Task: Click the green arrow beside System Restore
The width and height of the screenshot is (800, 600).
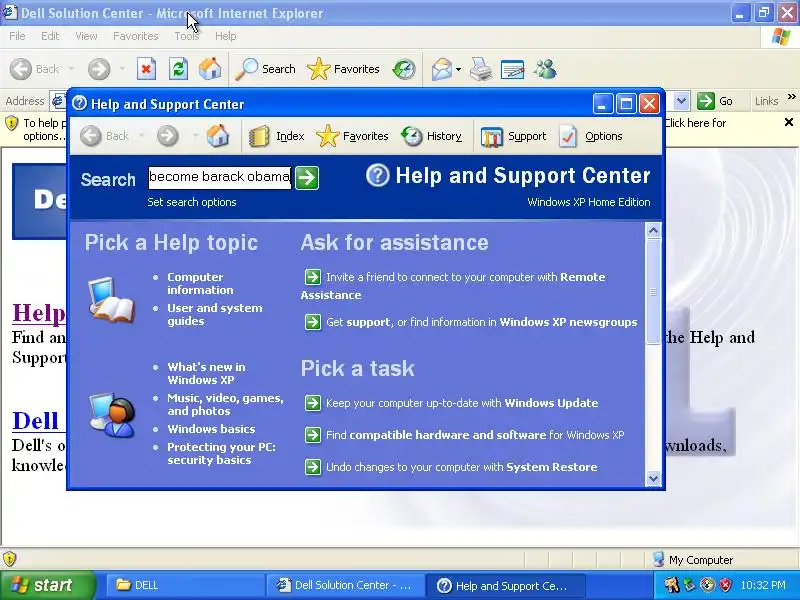Action: pos(313,467)
